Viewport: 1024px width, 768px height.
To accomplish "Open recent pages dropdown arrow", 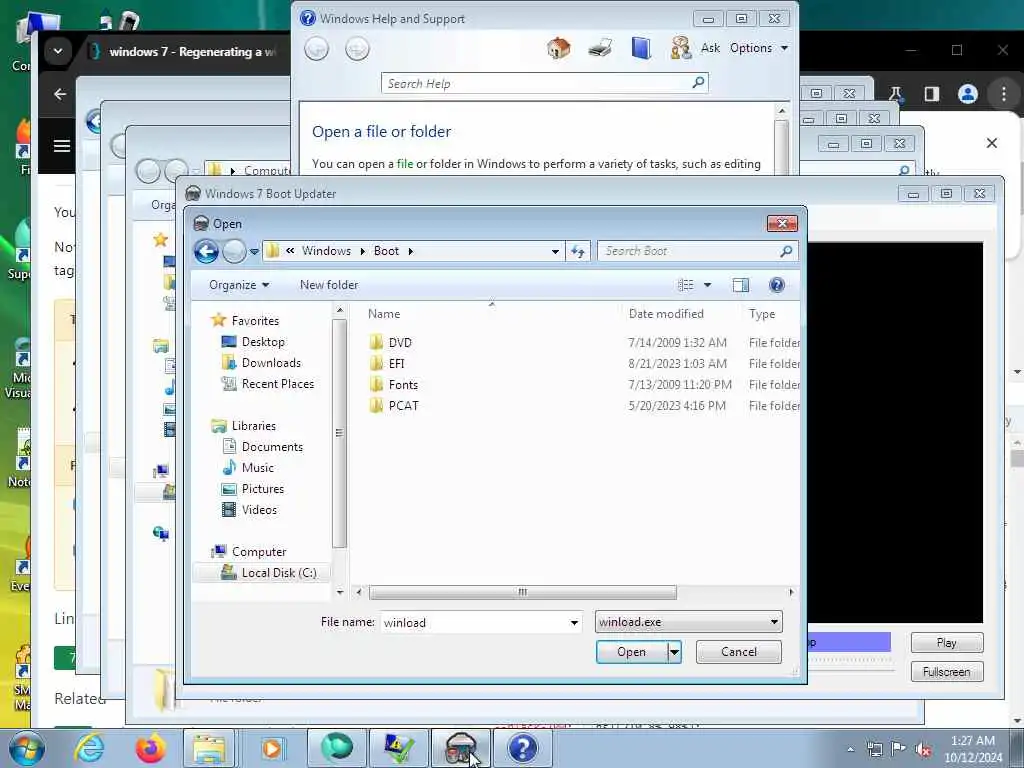I will coord(254,251).
